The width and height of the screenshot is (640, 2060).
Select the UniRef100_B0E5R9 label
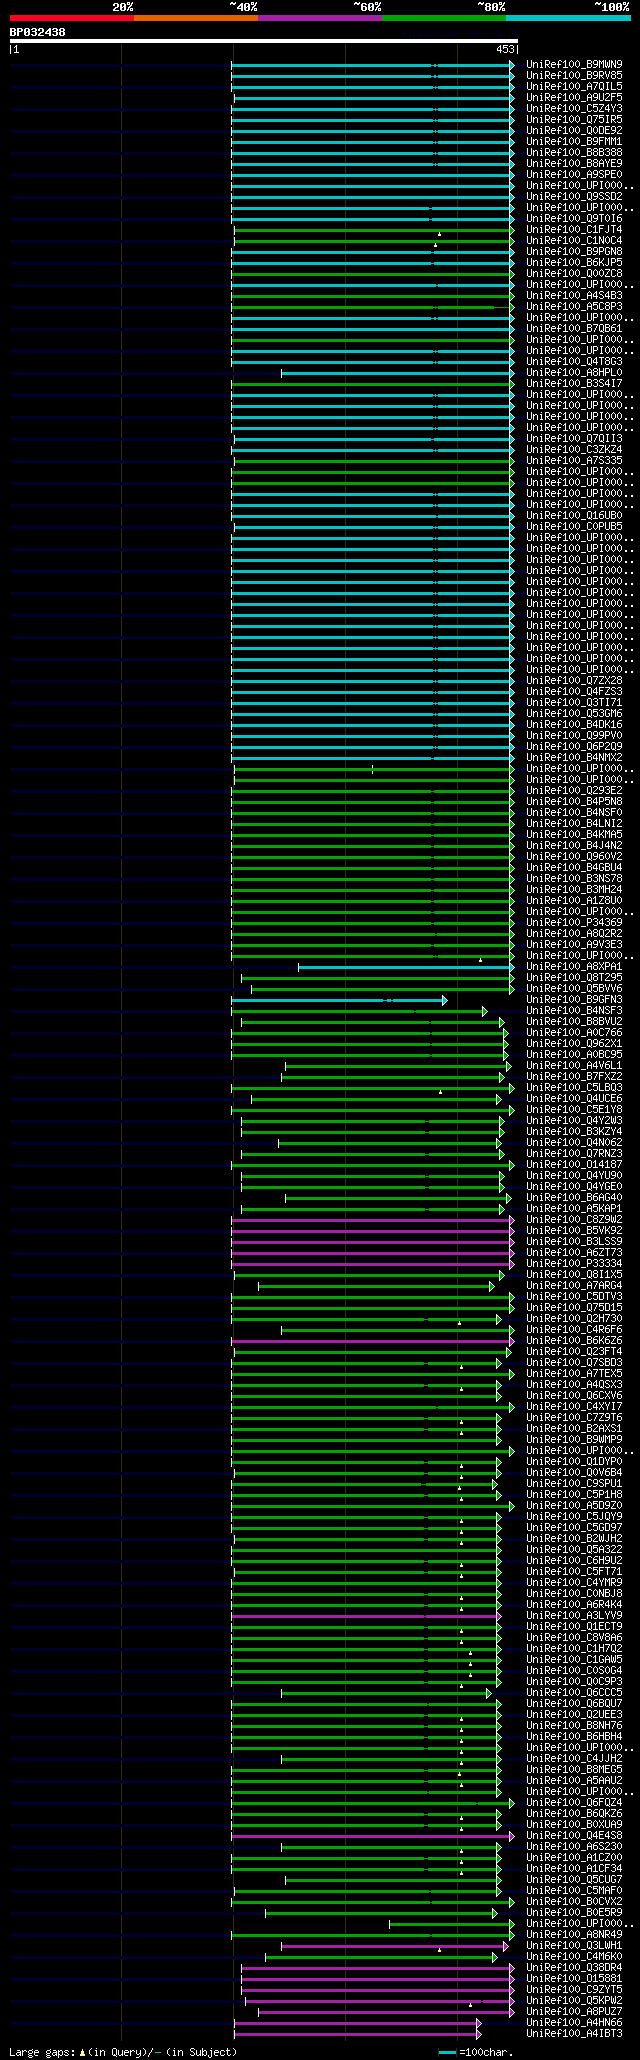click(x=574, y=1912)
